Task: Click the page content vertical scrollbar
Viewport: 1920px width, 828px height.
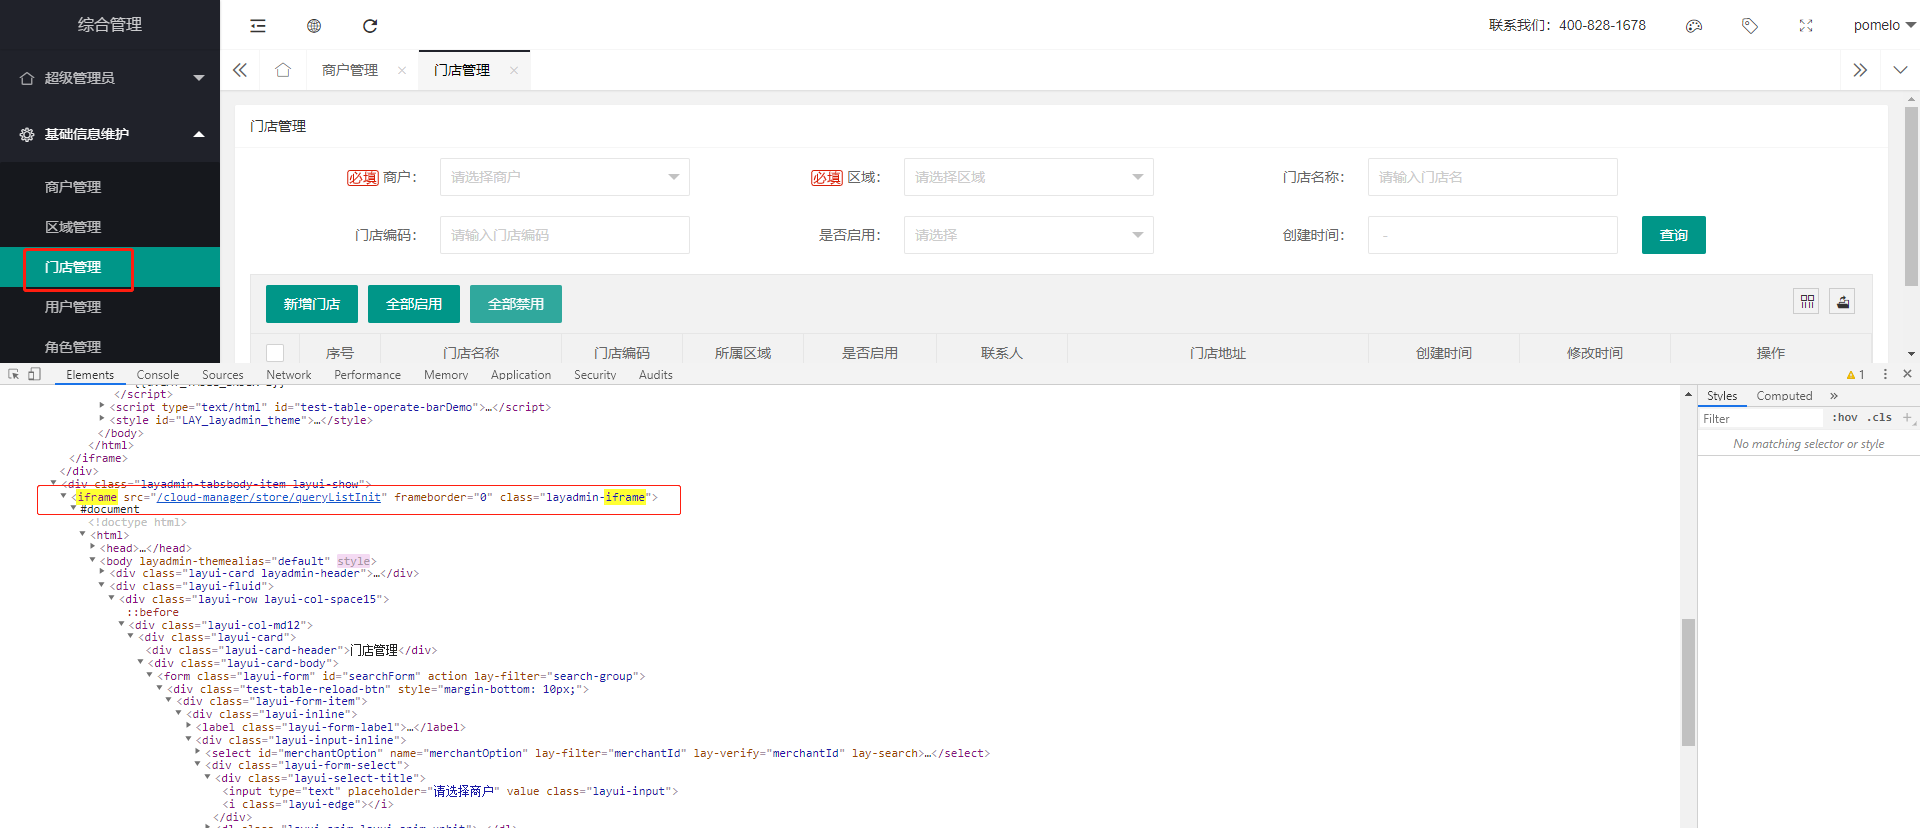Action: 1912,195
